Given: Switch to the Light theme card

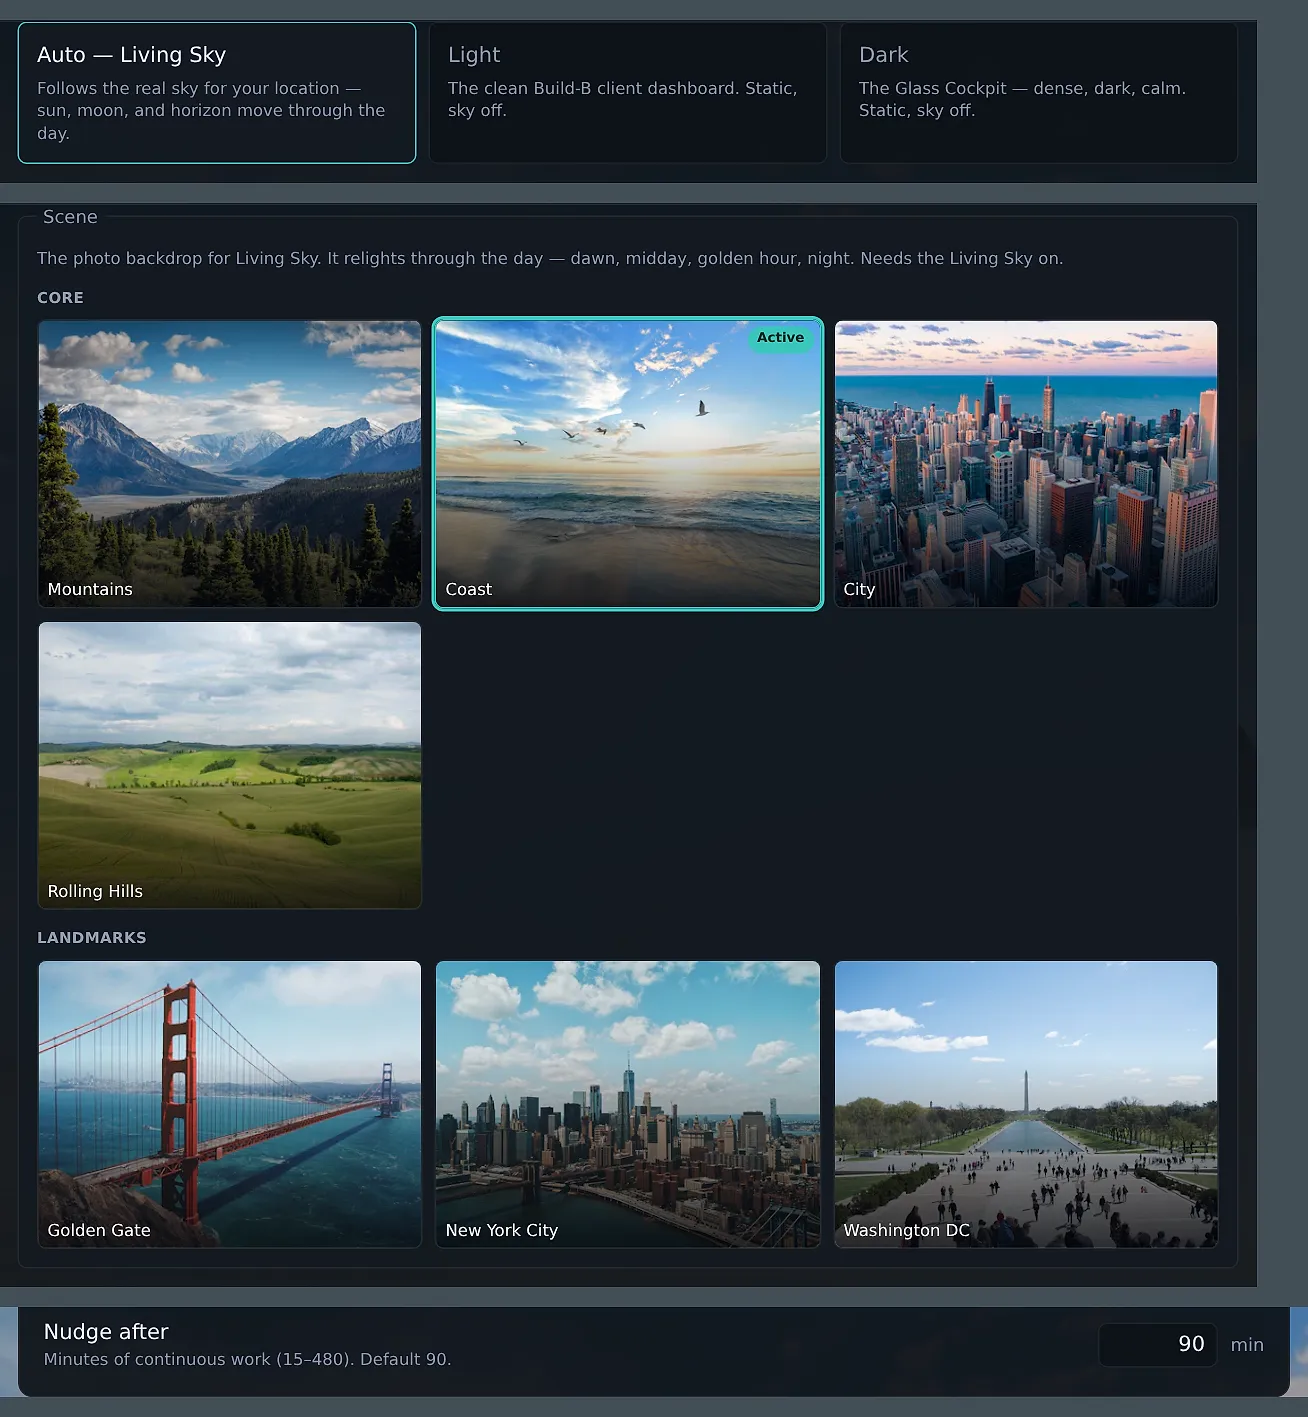Looking at the screenshot, I should pyautogui.click(x=628, y=93).
